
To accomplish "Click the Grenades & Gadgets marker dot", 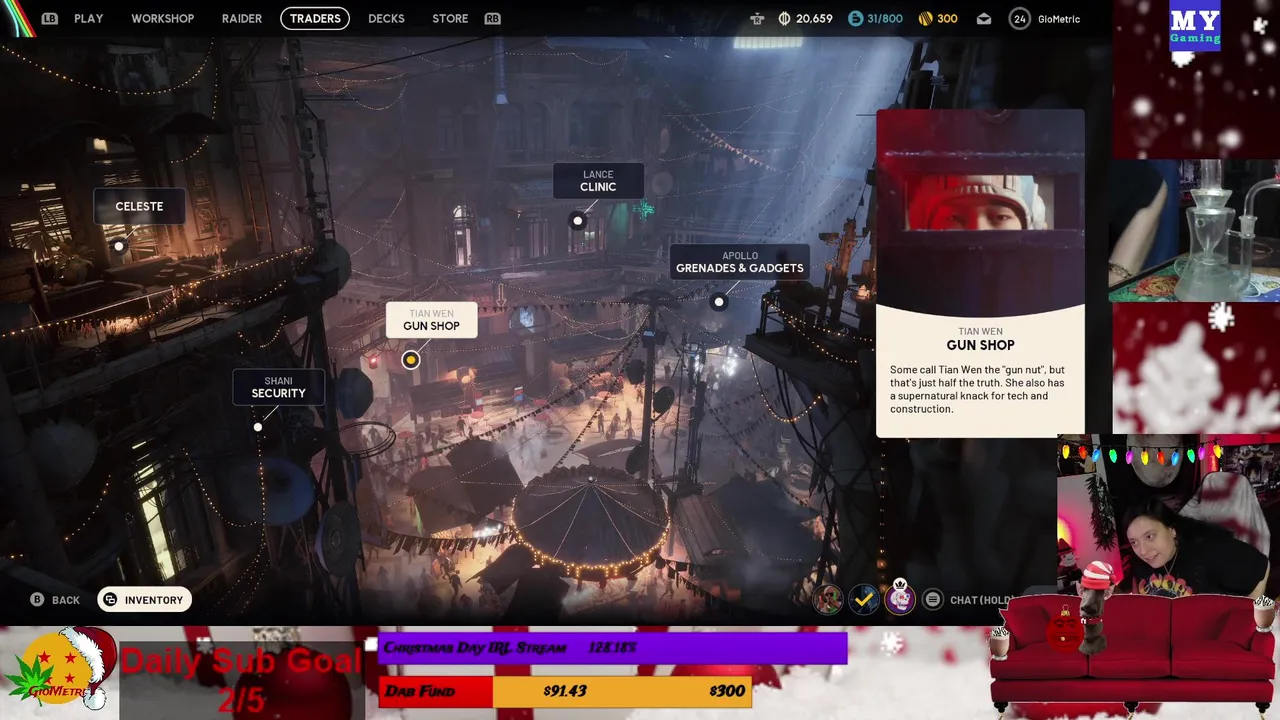I will tap(718, 301).
